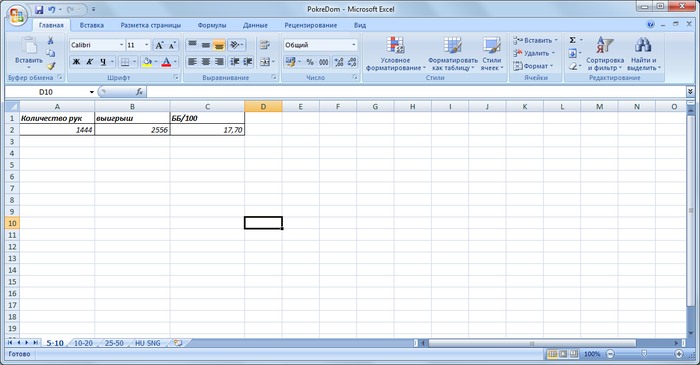
Task: Open the Формулы ribbon tab
Action: click(212, 25)
